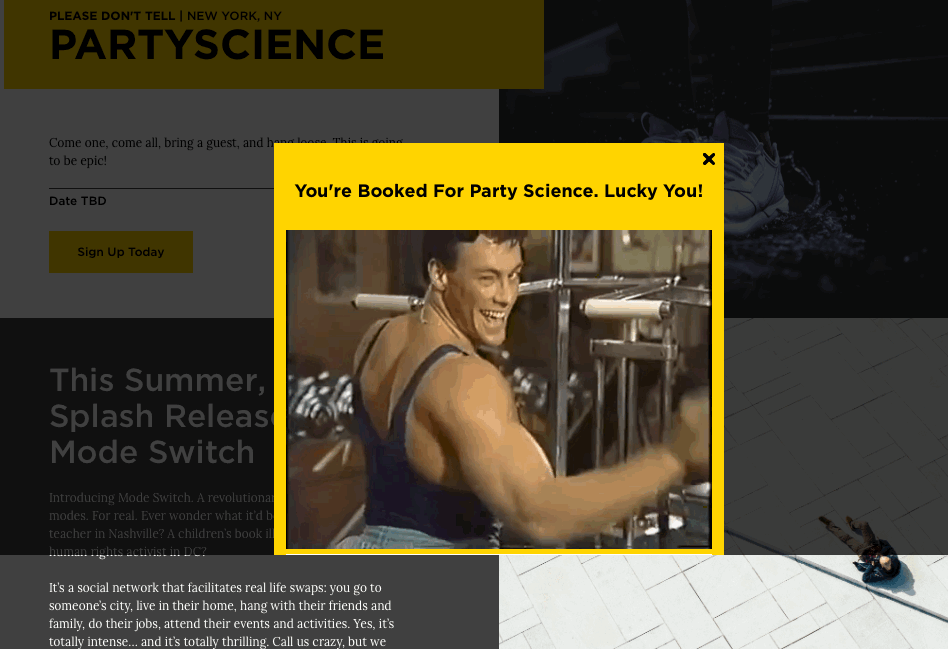This screenshot has width=948, height=649.
Task: Click the PARTYSCIENCE event title
Action: 216,45
